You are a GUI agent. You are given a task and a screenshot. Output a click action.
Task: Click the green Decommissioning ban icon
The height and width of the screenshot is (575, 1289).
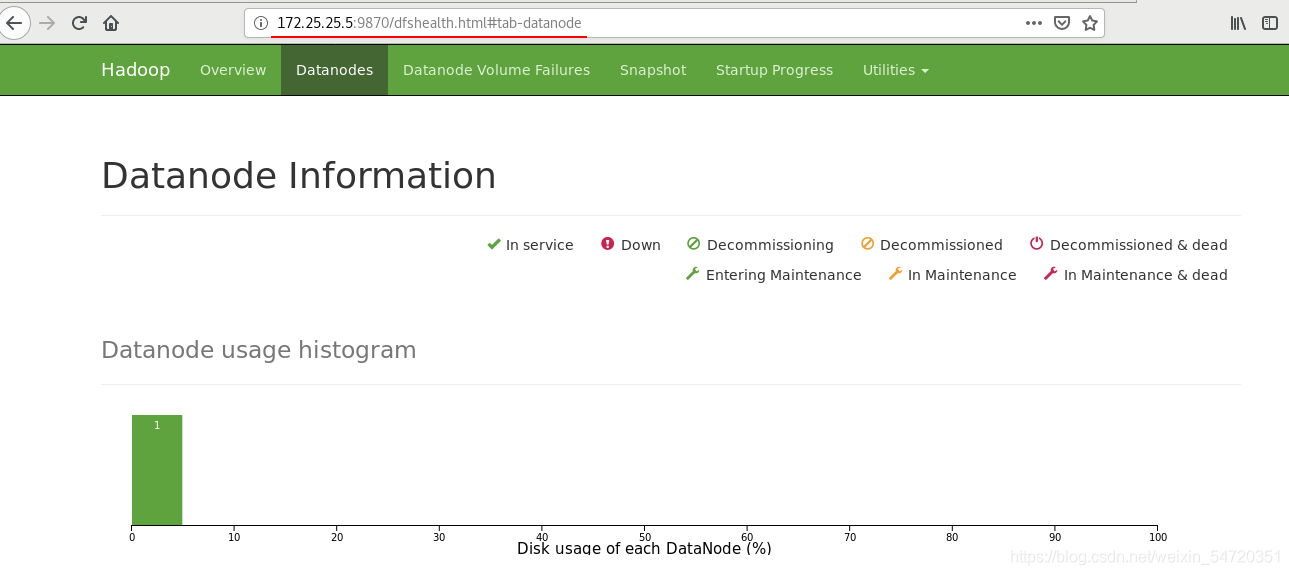click(693, 244)
